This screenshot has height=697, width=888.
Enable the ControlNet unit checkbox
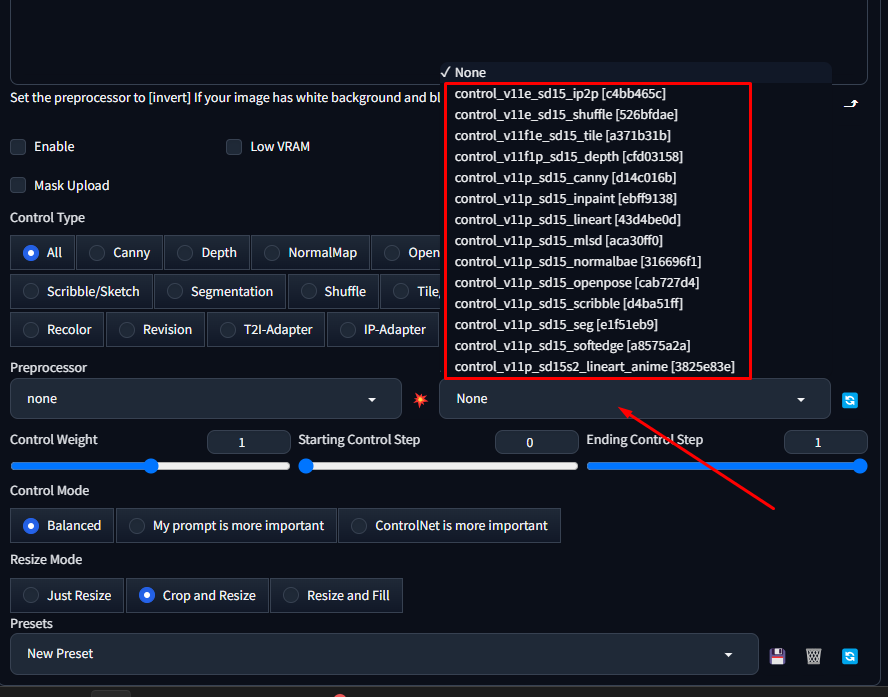(18, 147)
